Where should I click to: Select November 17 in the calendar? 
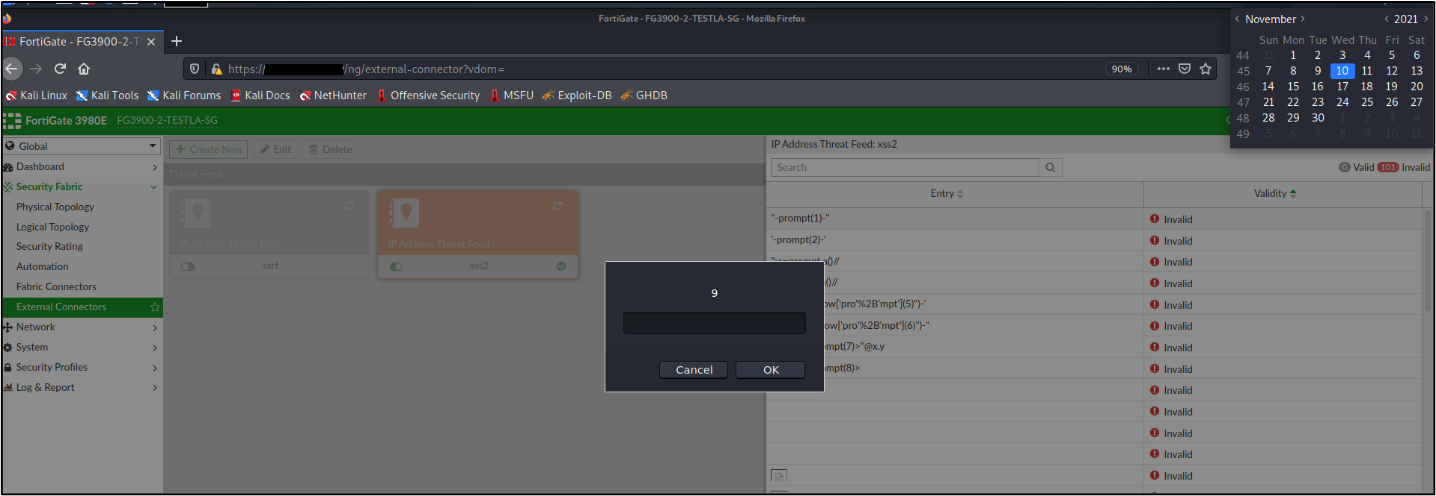(1342, 87)
